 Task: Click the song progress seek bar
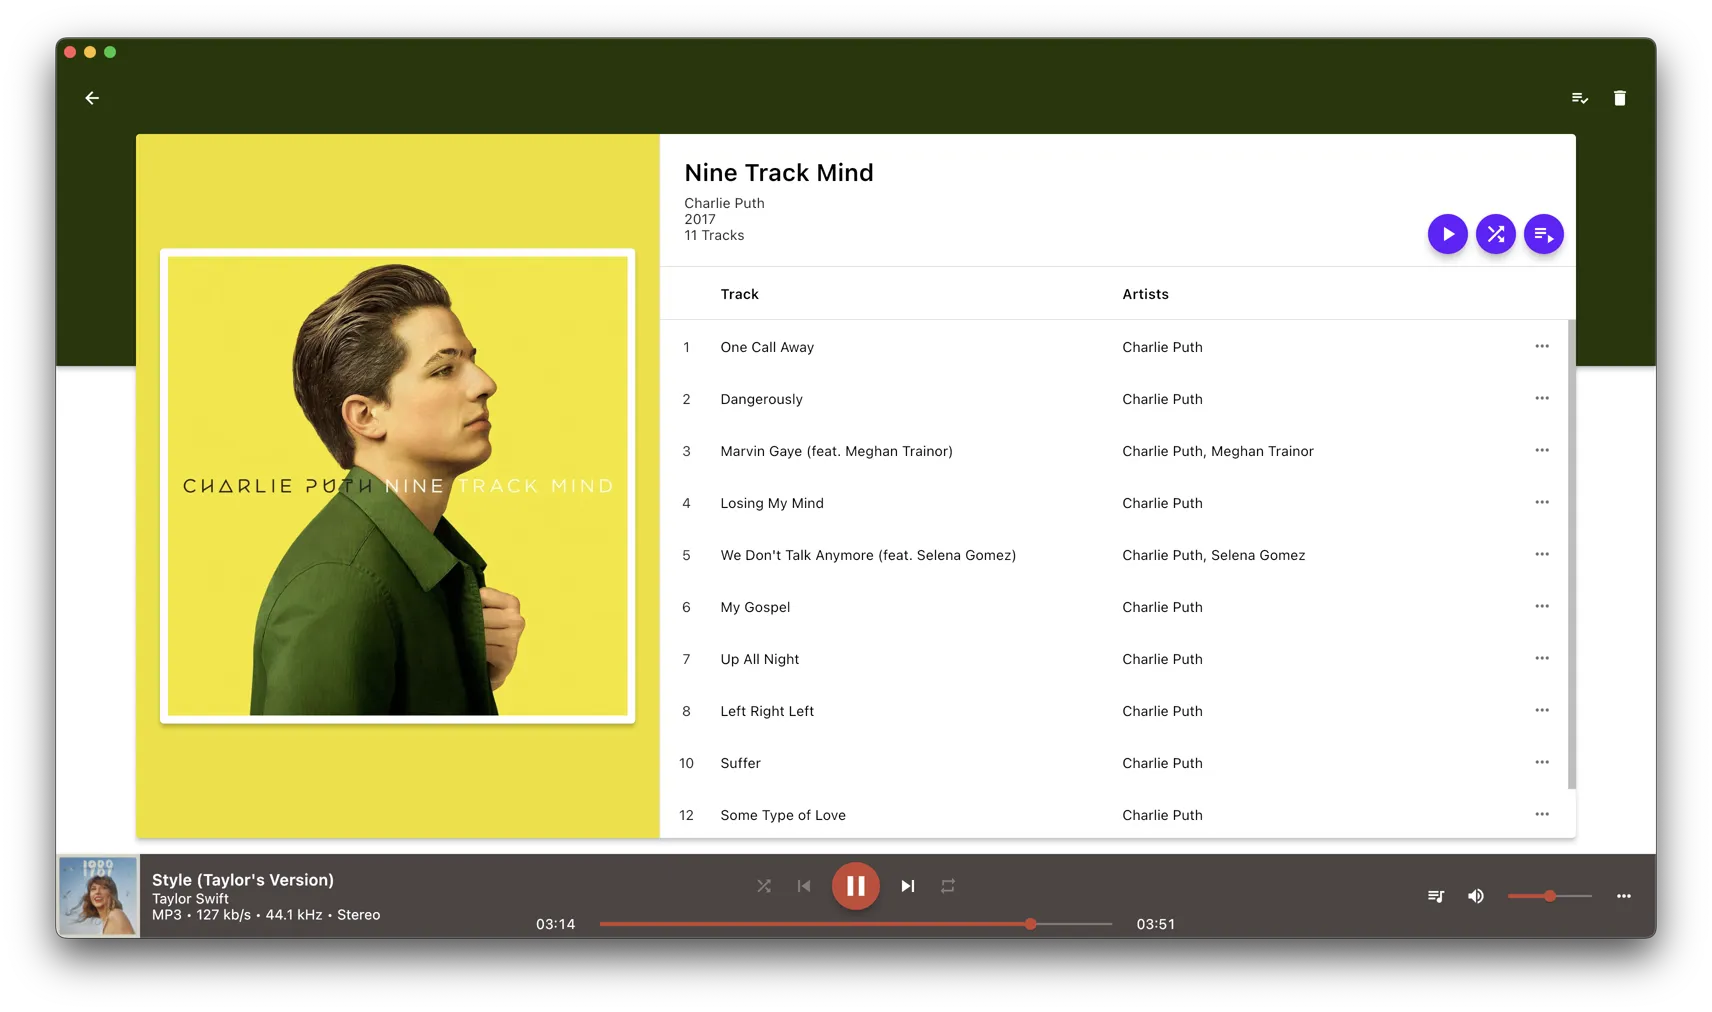[855, 924]
